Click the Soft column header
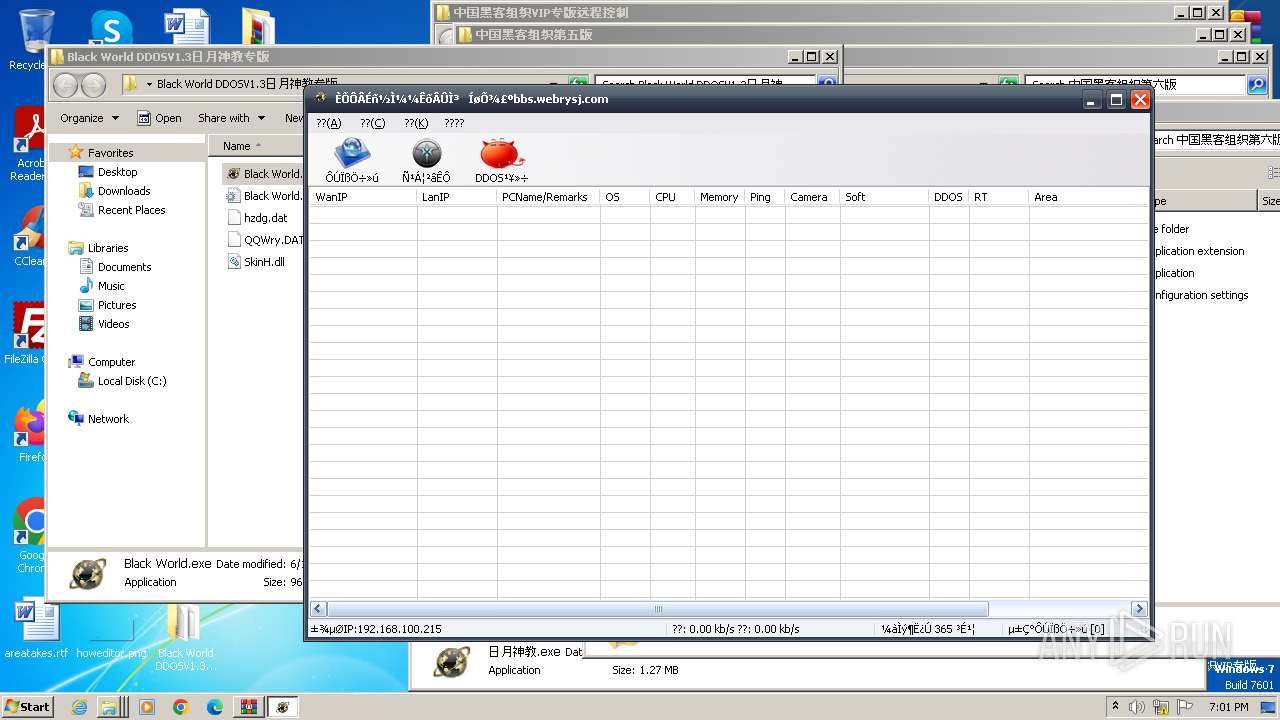Viewport: 1280px width, 720px height. pyautogui.click(x=884, y=197)
